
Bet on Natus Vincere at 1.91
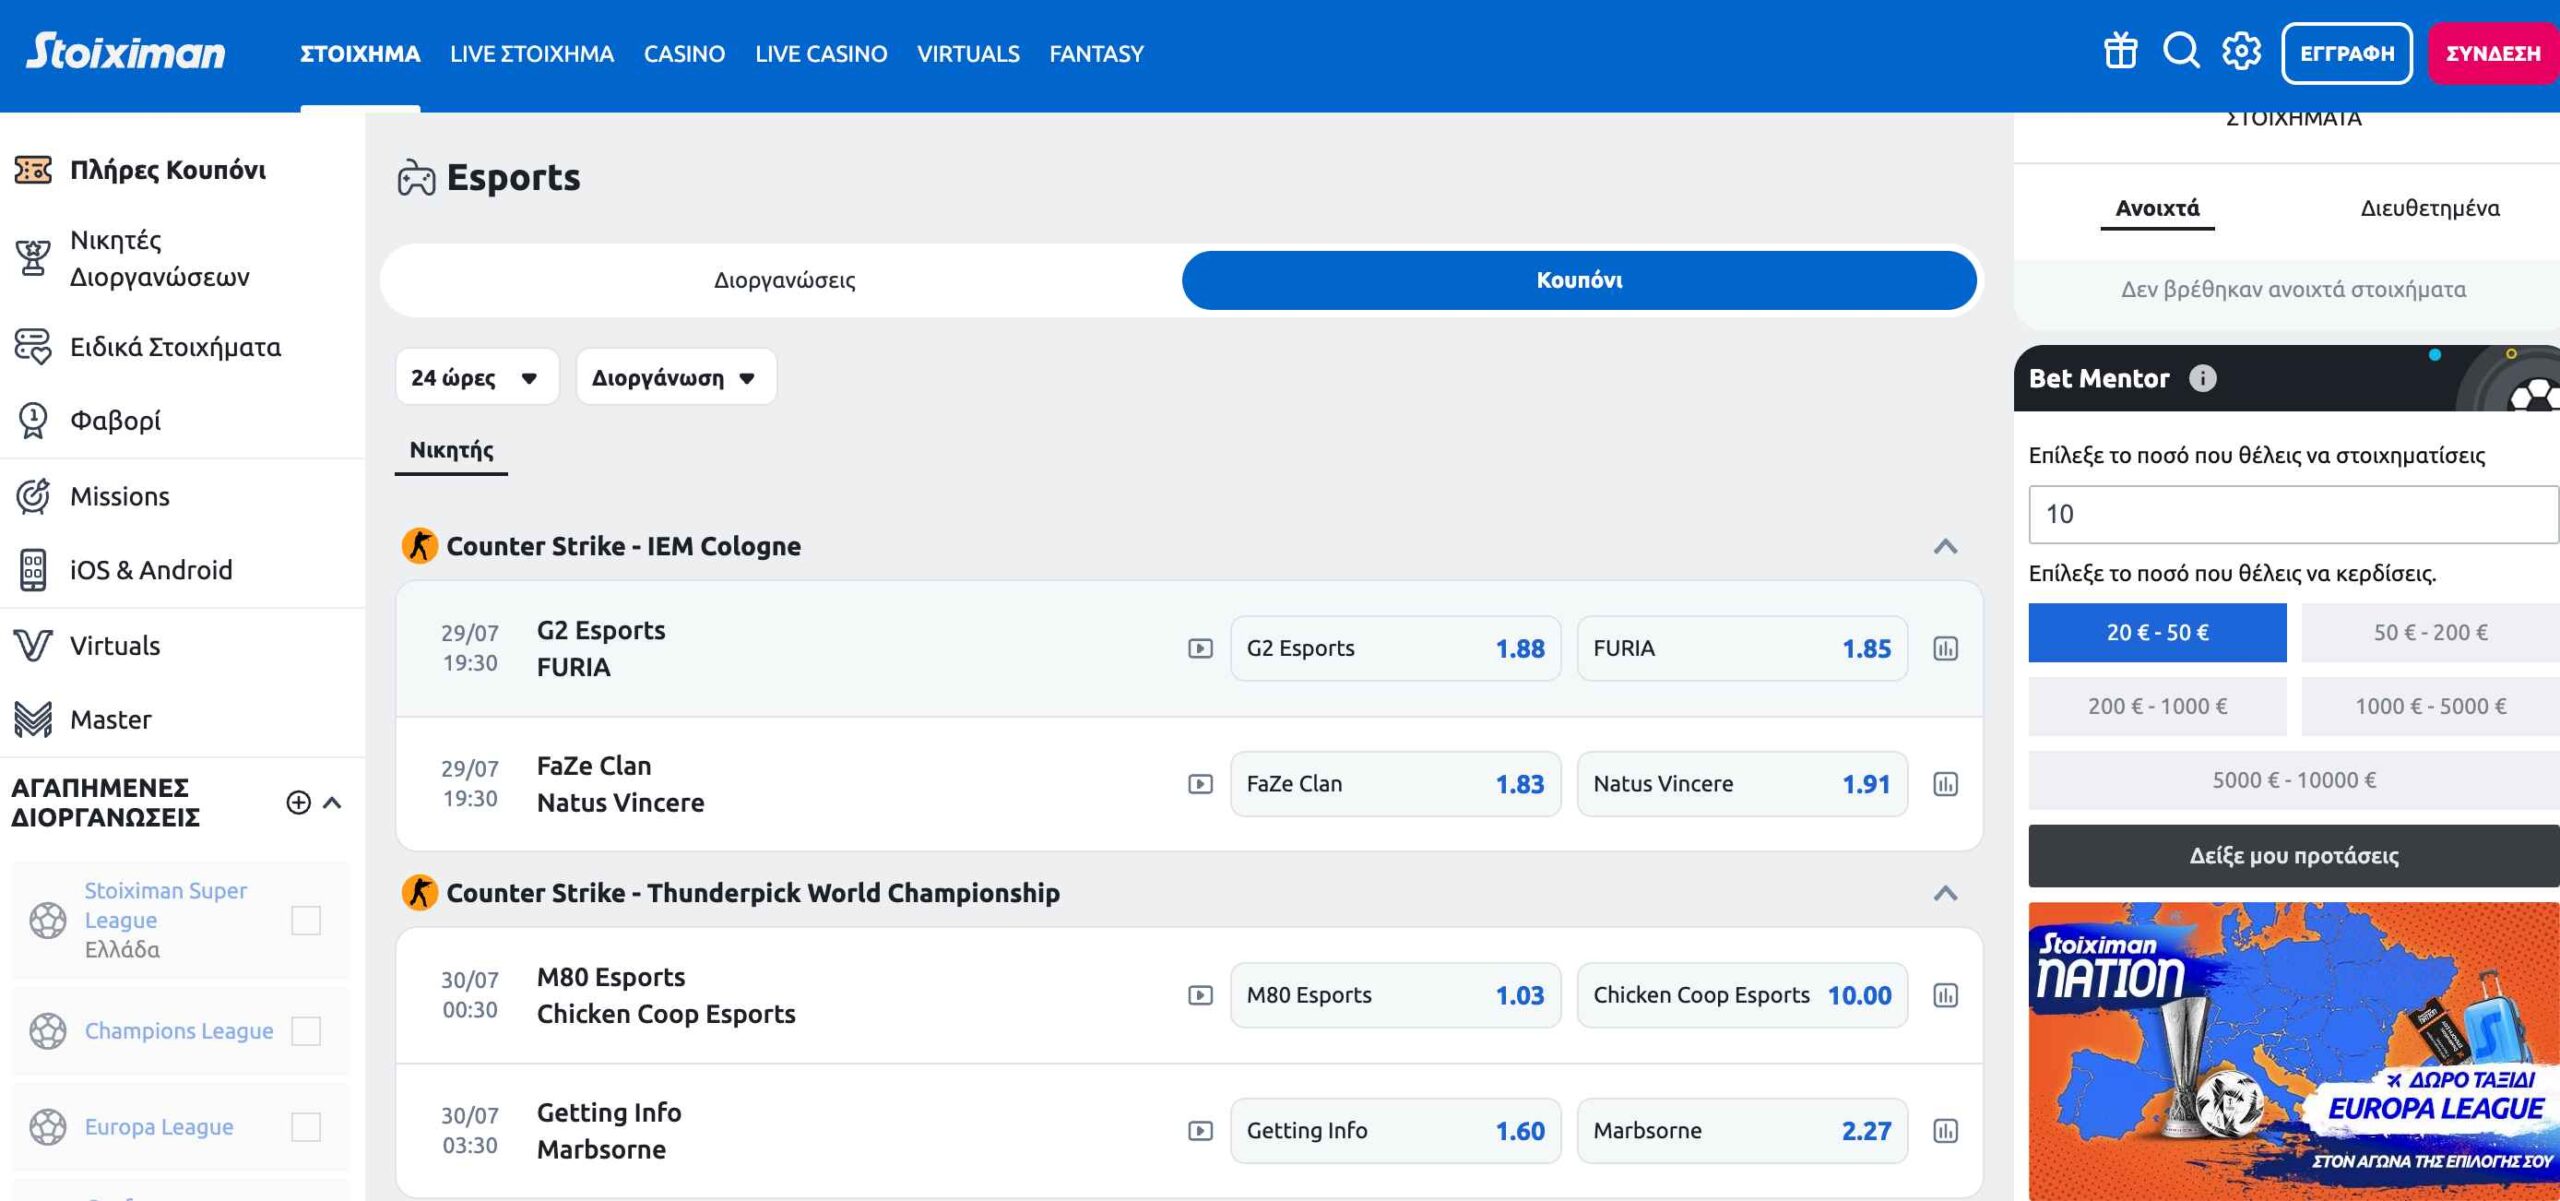(x=1742, y=784)
